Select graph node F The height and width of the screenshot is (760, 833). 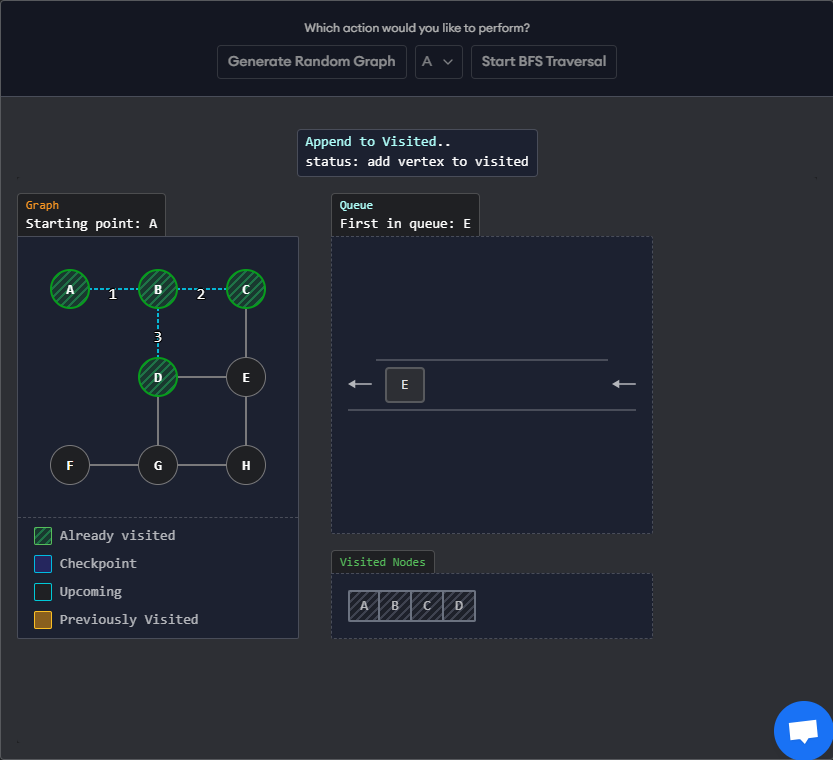tap(70, 465)
